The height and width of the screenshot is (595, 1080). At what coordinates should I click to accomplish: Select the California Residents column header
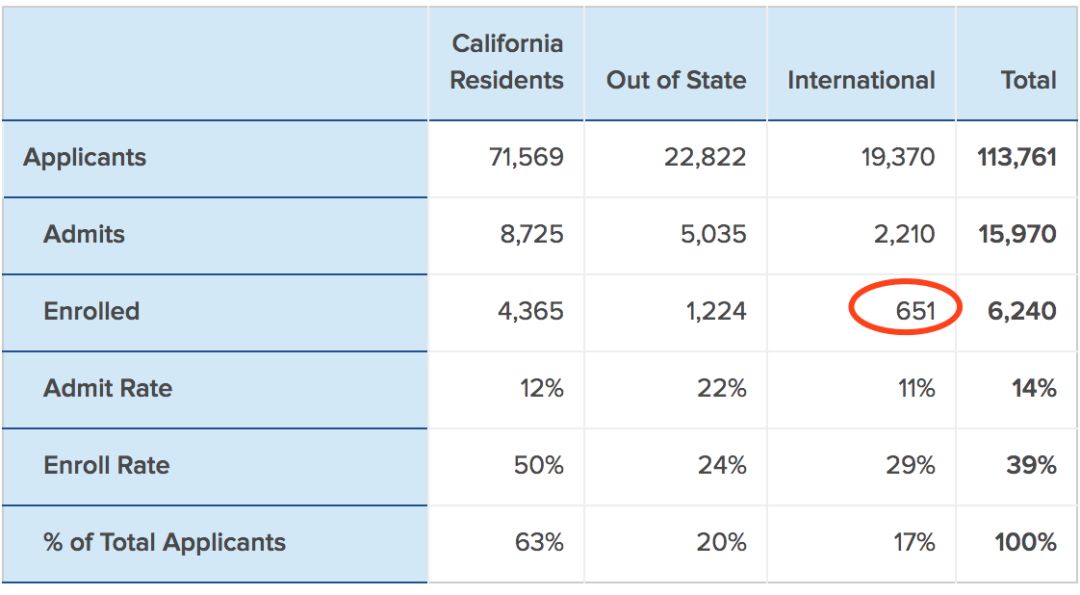[507, 62]
